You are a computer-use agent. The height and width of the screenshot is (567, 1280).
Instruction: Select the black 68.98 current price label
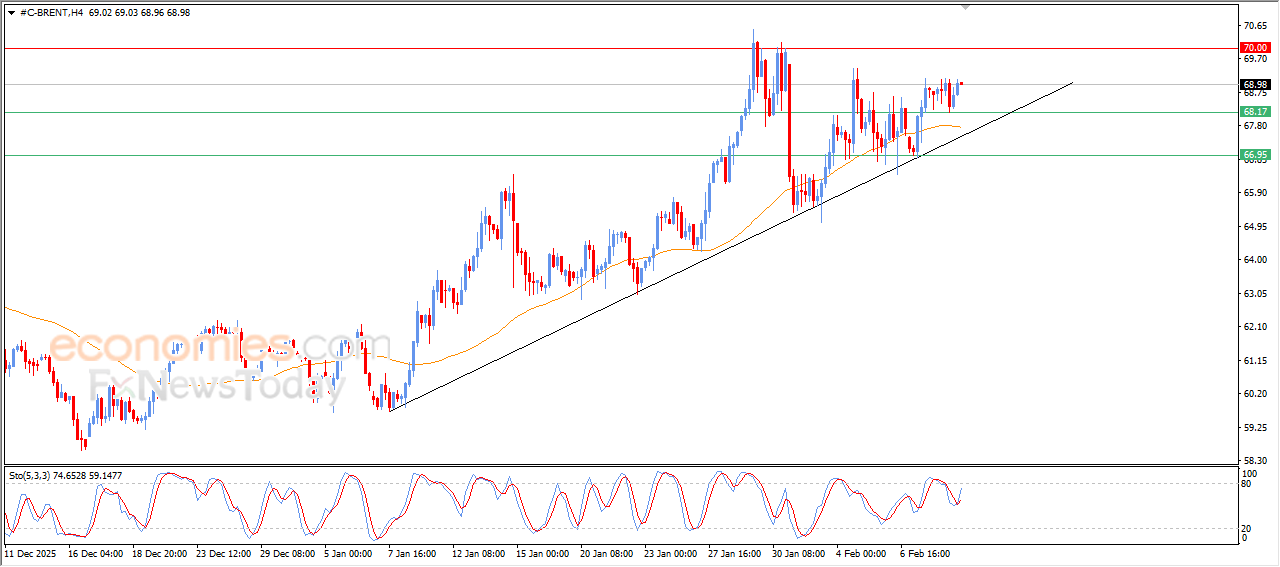click(x=1254, y=85)
